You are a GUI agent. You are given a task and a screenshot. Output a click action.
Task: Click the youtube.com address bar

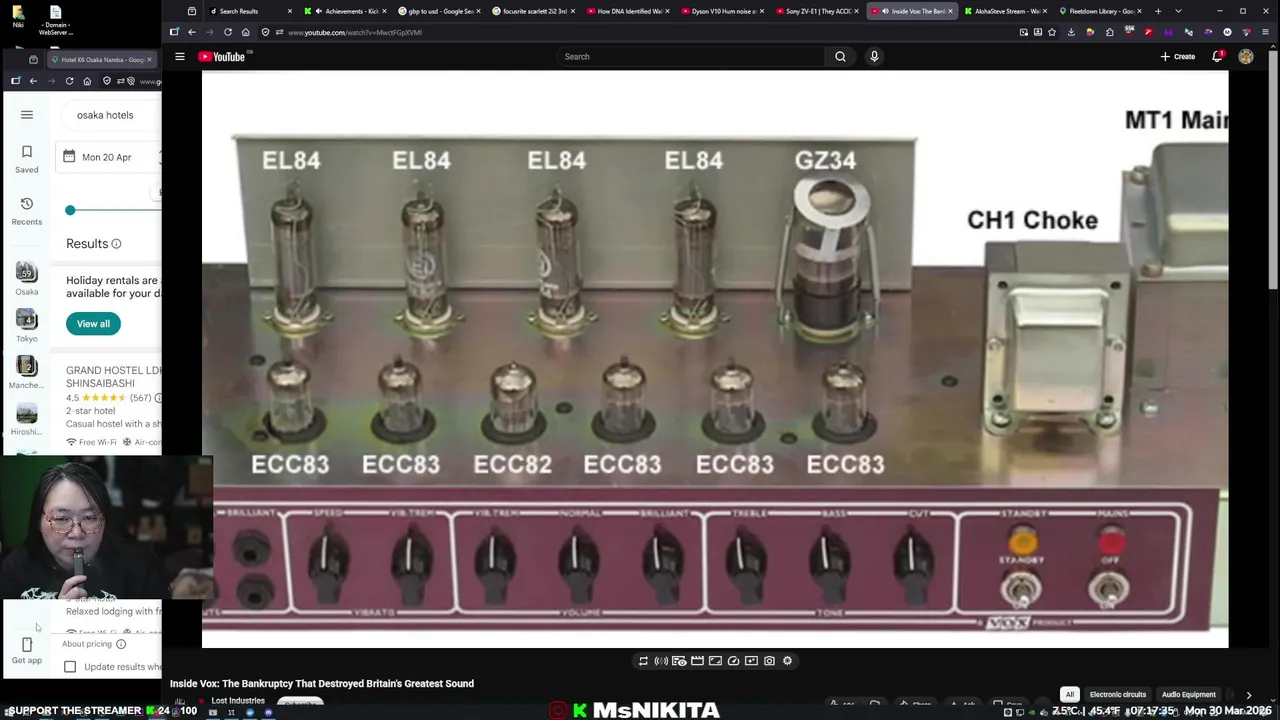(640, 32)
